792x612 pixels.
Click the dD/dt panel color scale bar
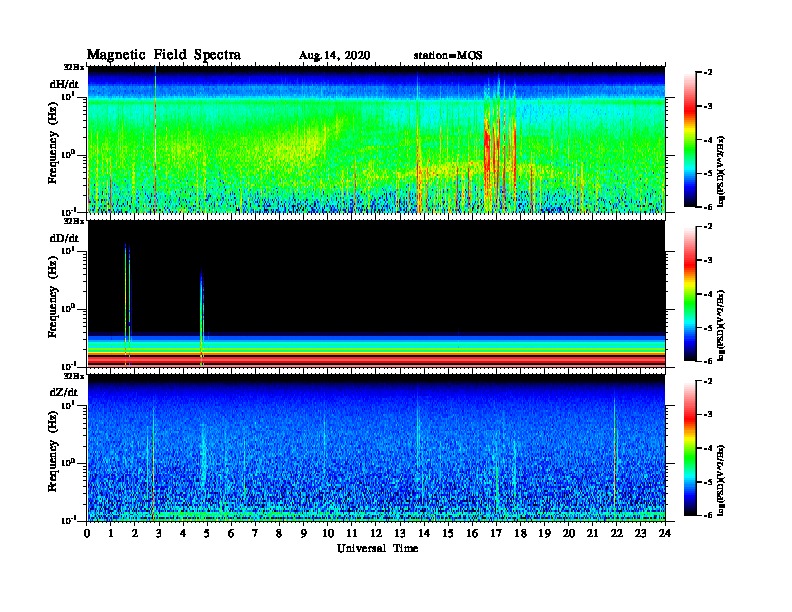[690, 294]
